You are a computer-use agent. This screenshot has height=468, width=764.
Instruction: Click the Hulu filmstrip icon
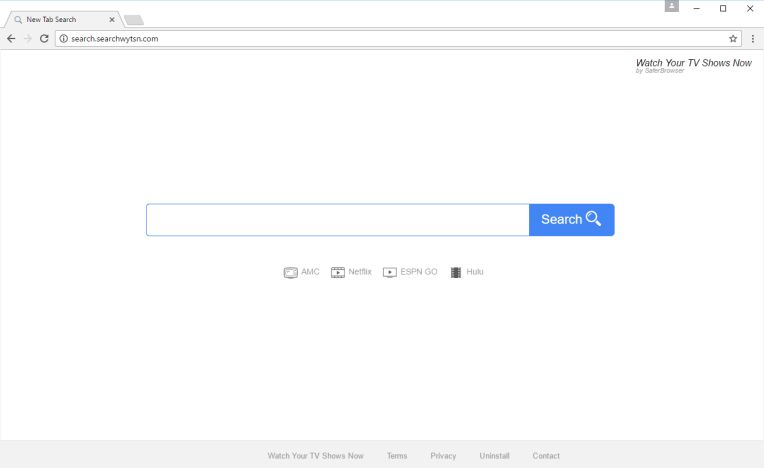click(456, 272)
